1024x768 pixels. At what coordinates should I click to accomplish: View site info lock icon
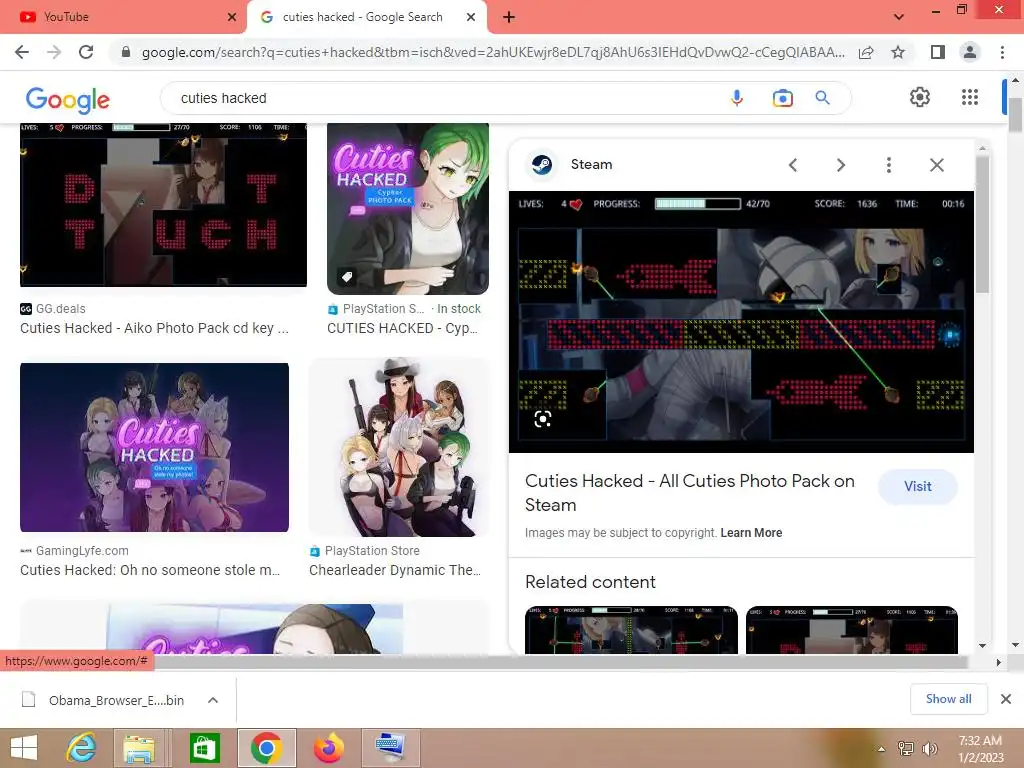[126, 52]
